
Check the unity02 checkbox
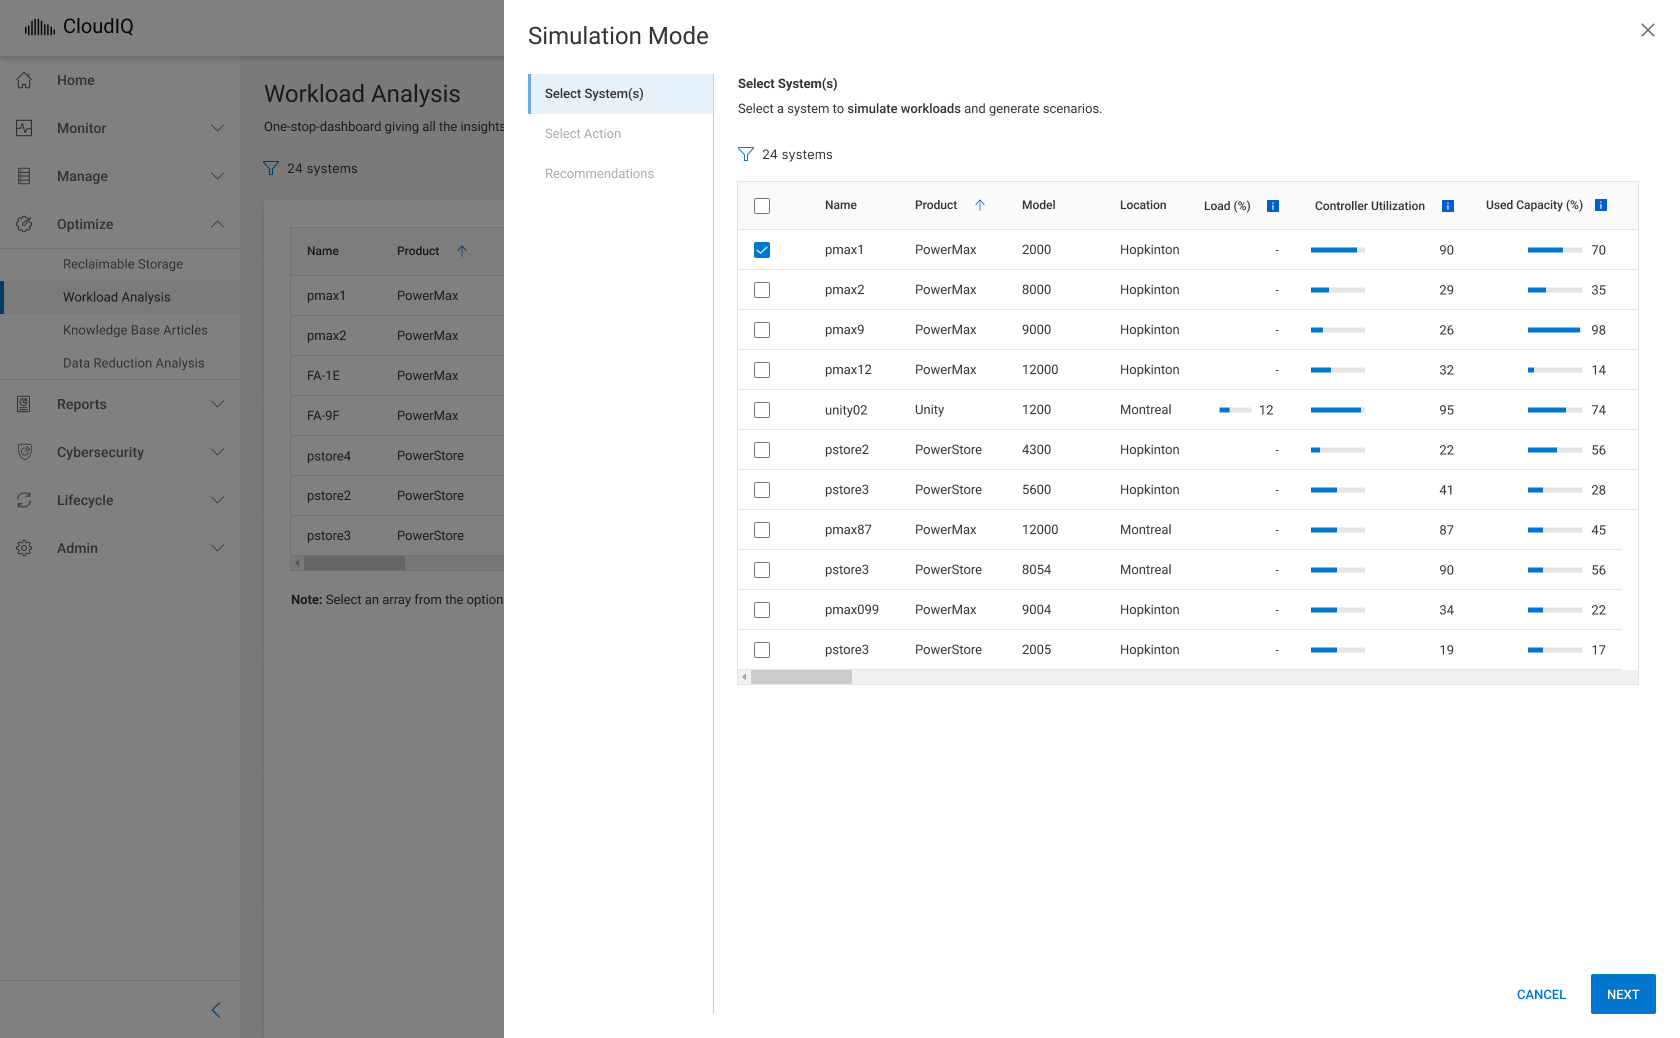click(762, 410)
